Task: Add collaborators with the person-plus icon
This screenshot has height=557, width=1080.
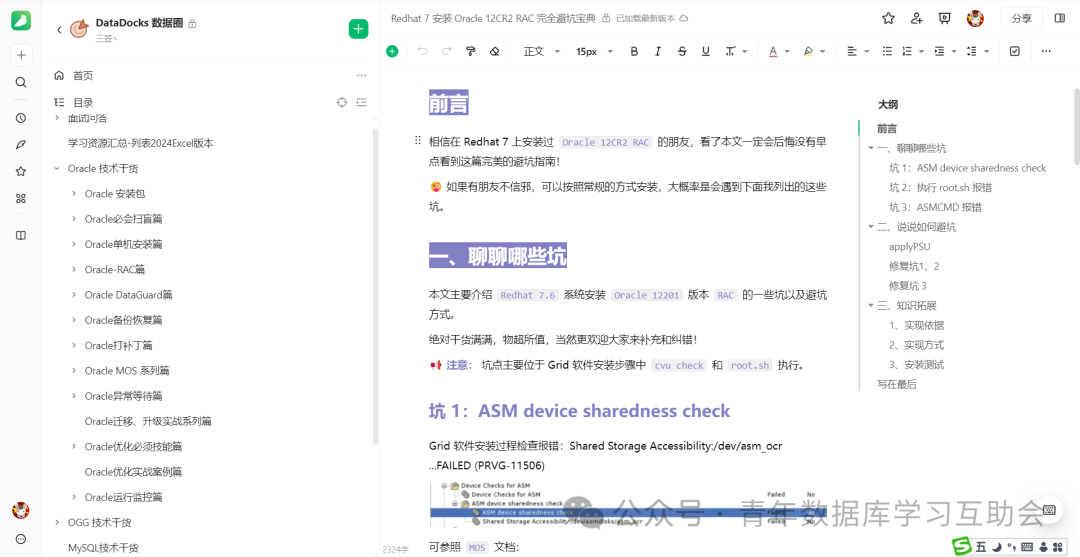Action: (916, 19)
